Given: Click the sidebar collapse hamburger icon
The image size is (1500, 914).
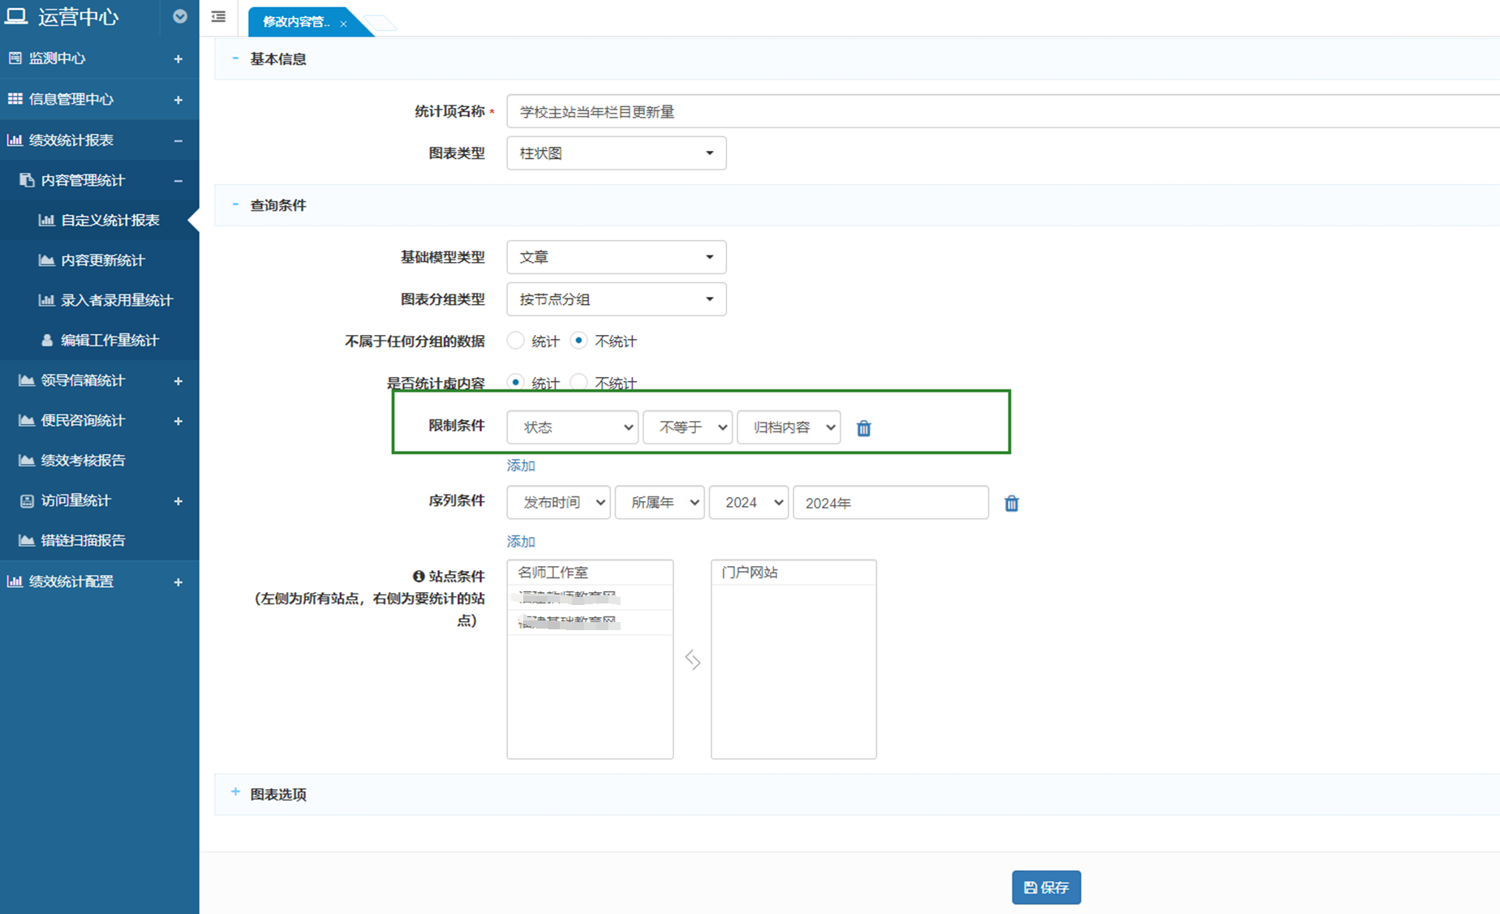Looking at the screenshot, I should pos(218,17).
